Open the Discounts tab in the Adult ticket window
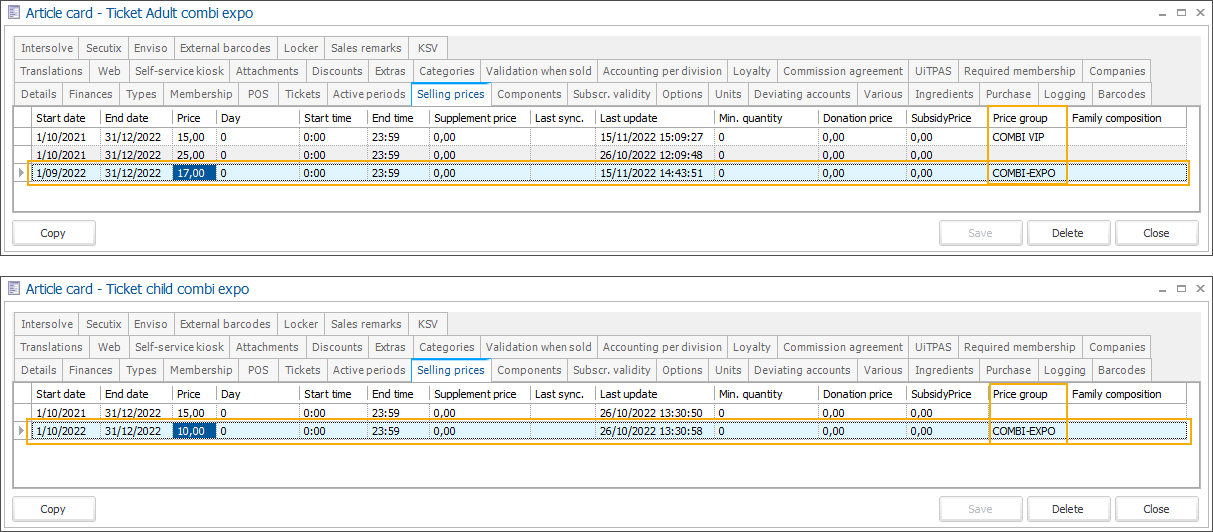 coord(336,71)
